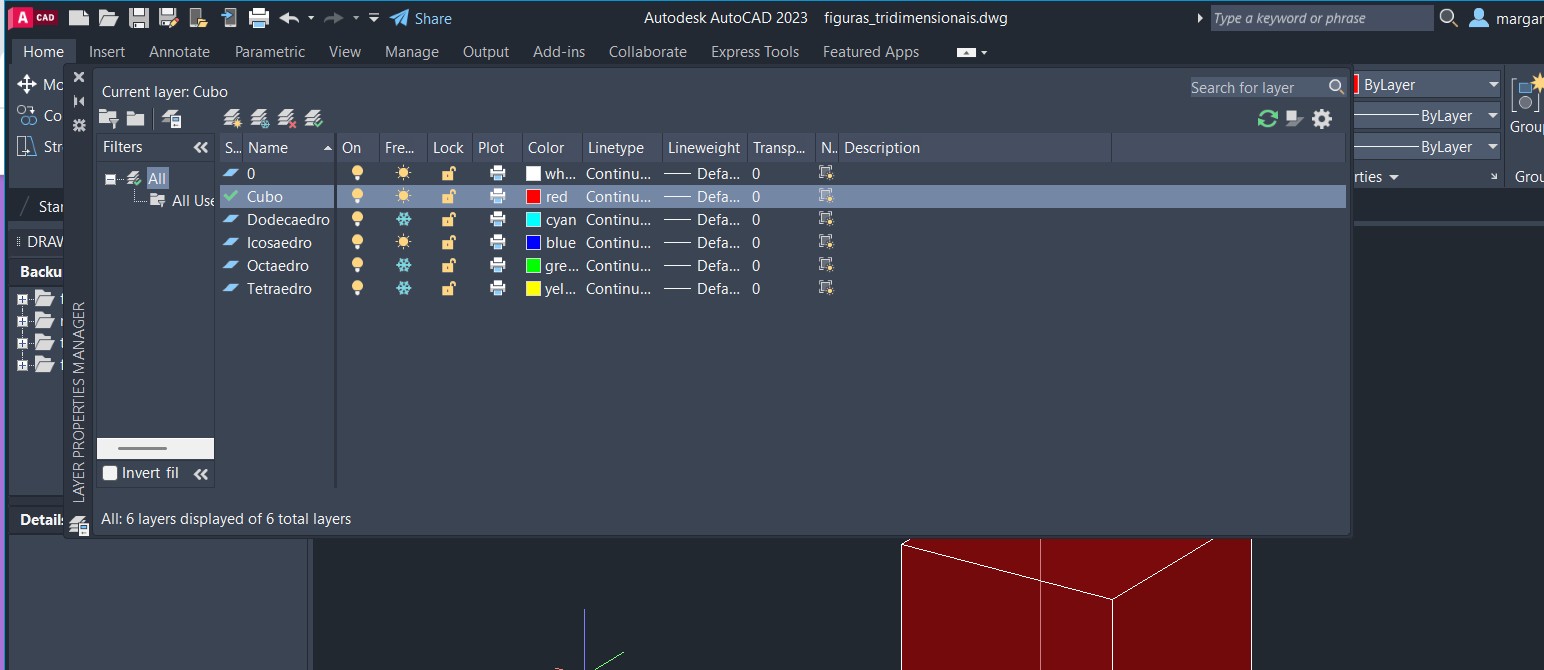Screen dimensions: 1544x670
Task: Click the Lineweight column header
Action: [704, 148]
